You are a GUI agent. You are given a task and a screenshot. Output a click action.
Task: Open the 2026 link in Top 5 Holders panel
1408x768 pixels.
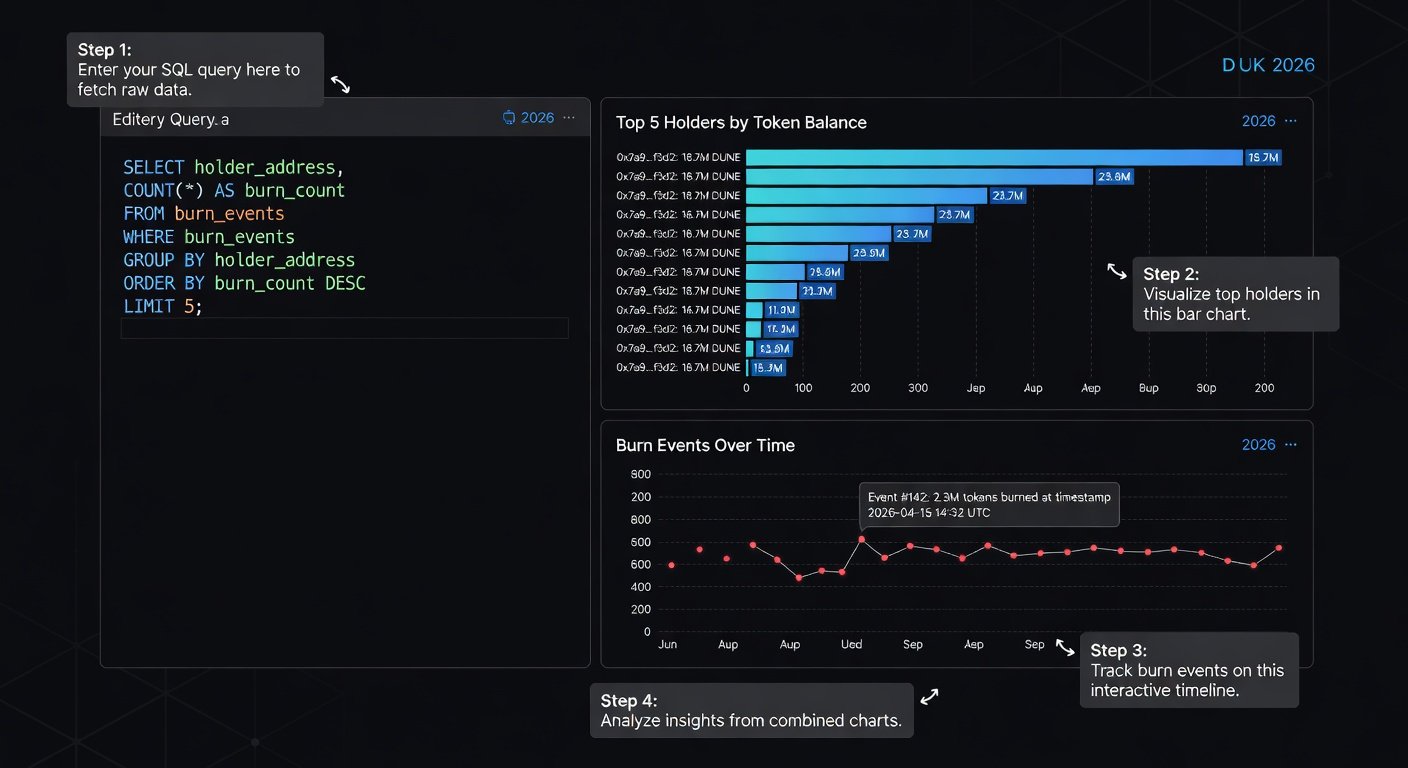click(1258, 121)
